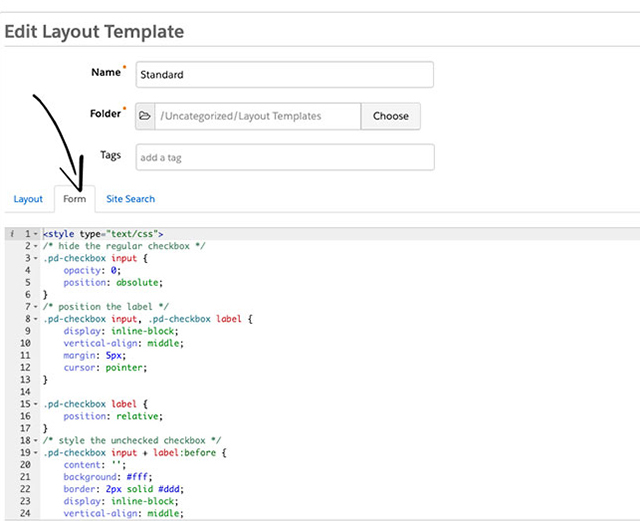Select the Form tab

pos(75,199)
